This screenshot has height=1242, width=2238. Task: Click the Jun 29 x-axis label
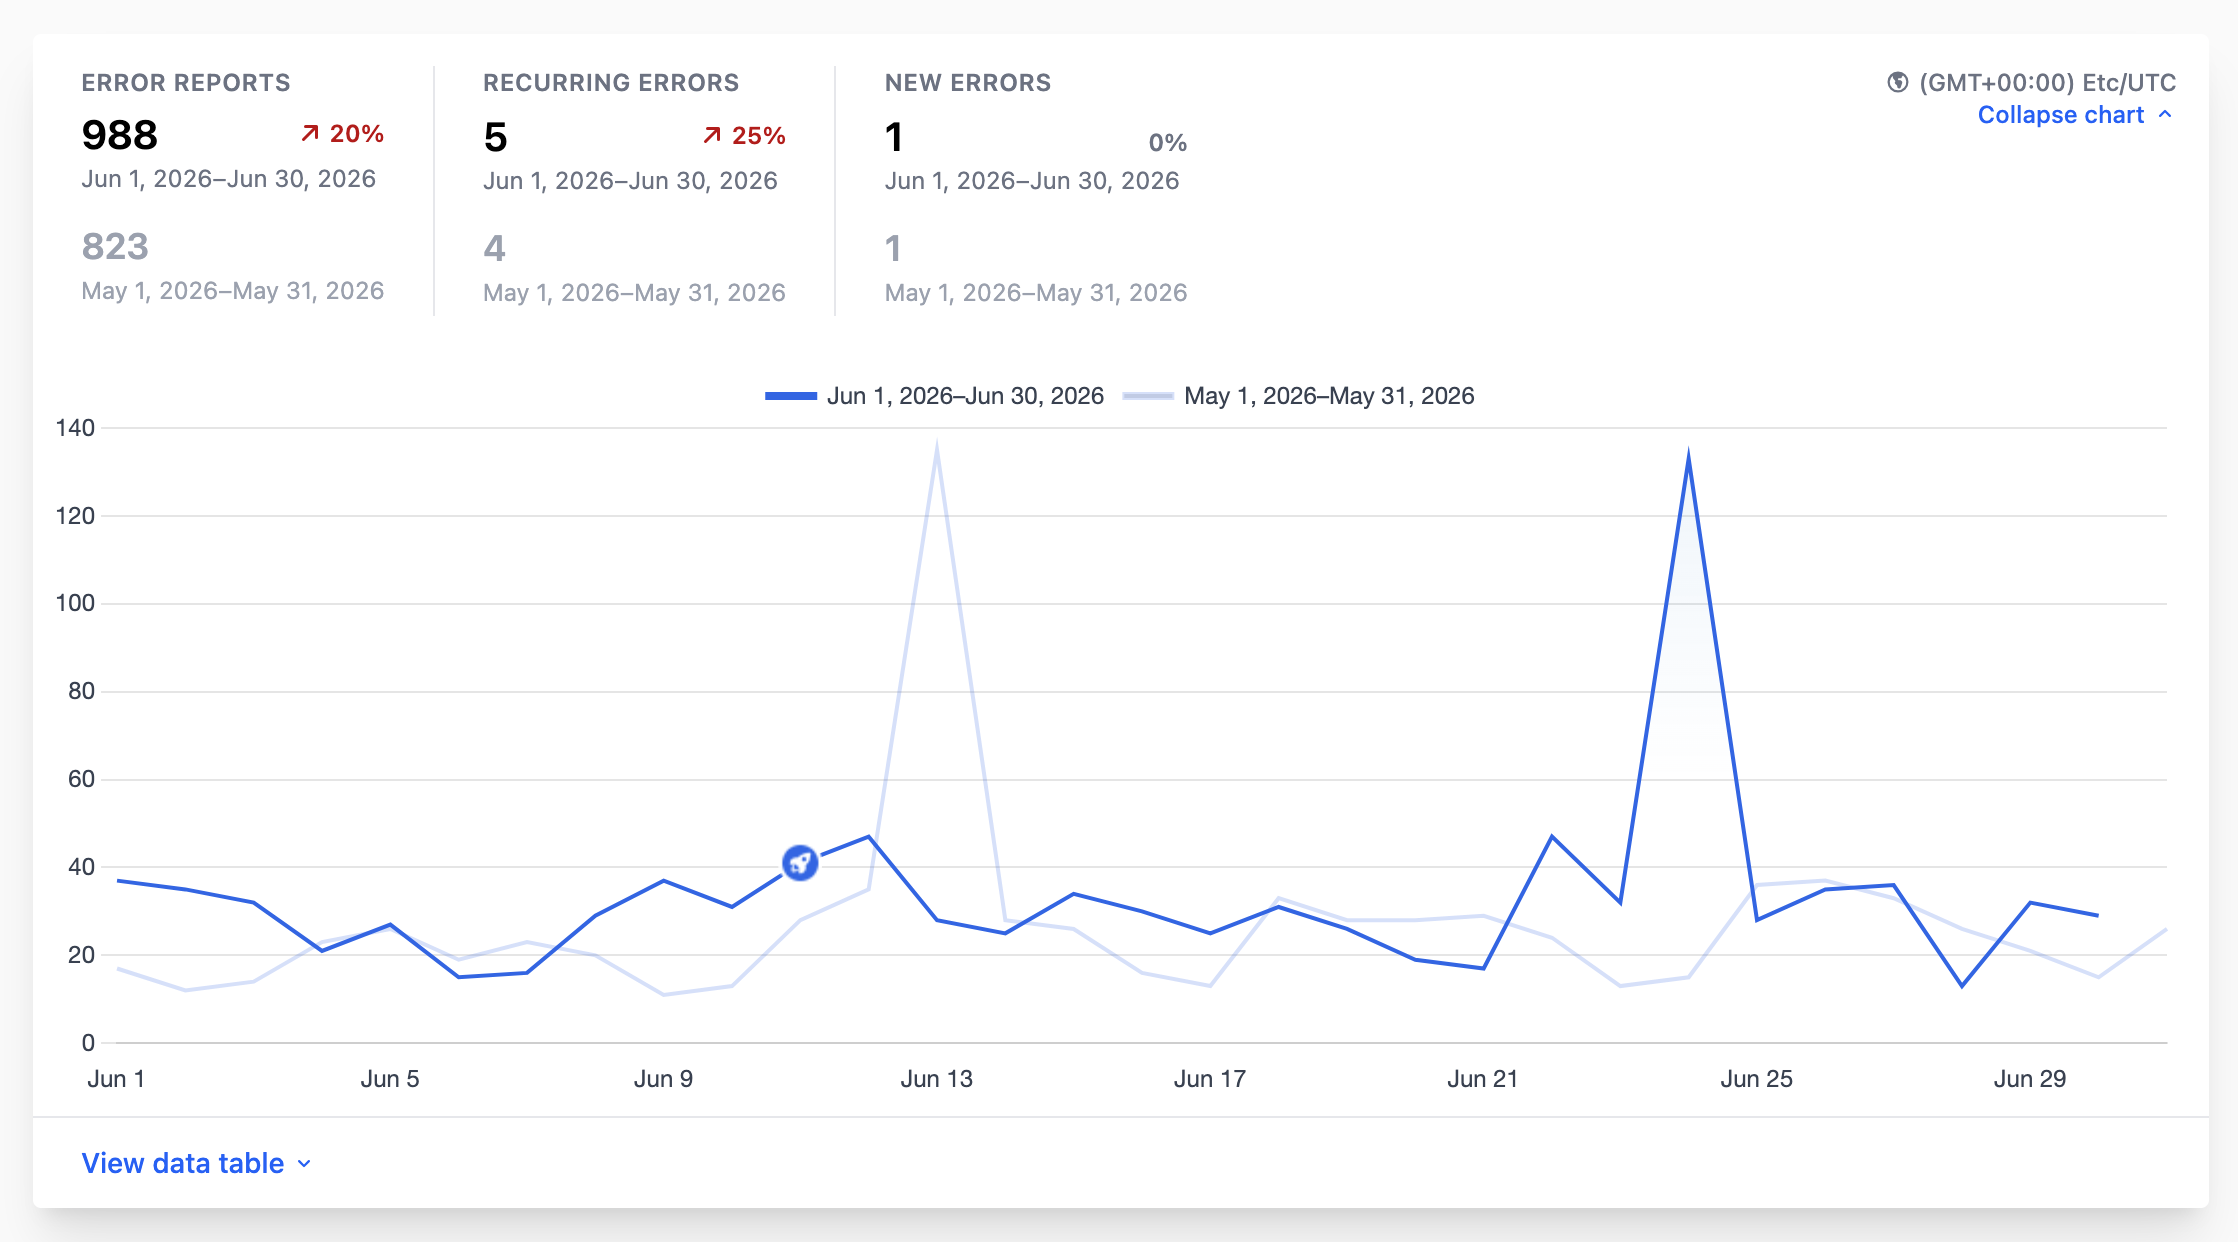tap(2029, 1079)
